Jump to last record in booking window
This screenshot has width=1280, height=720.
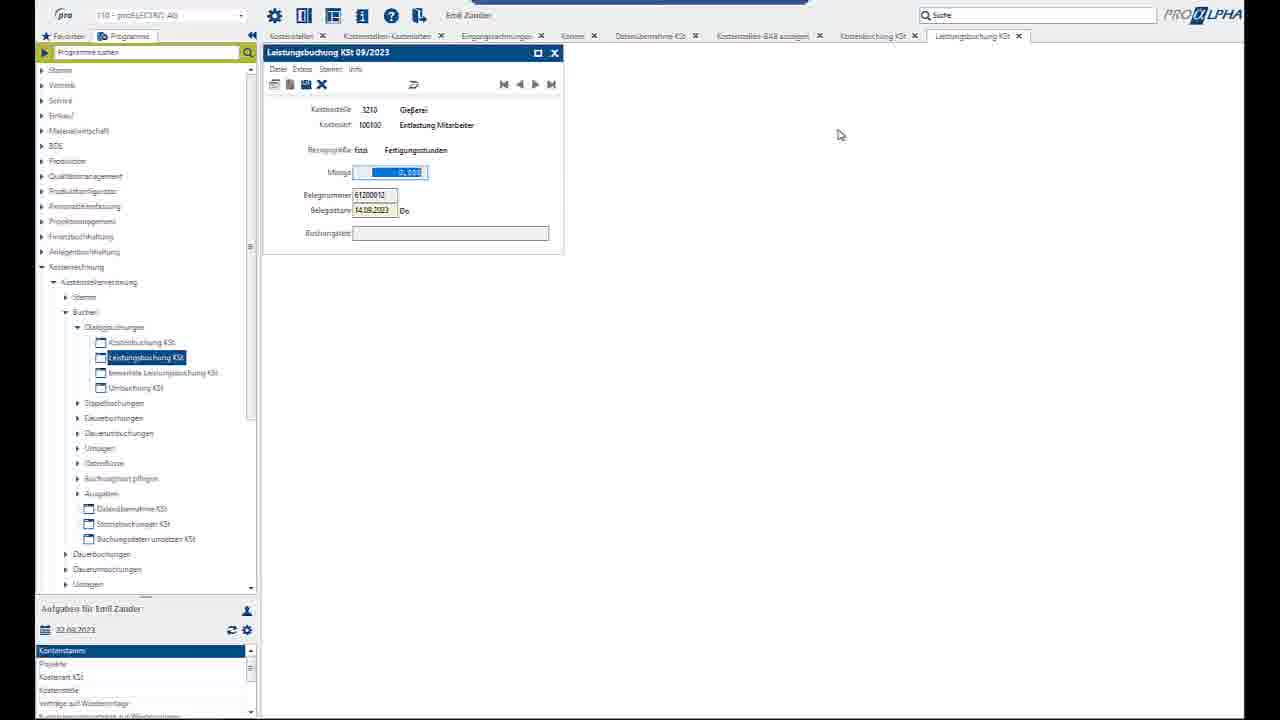pyautogui.click(x=551, y=85)
